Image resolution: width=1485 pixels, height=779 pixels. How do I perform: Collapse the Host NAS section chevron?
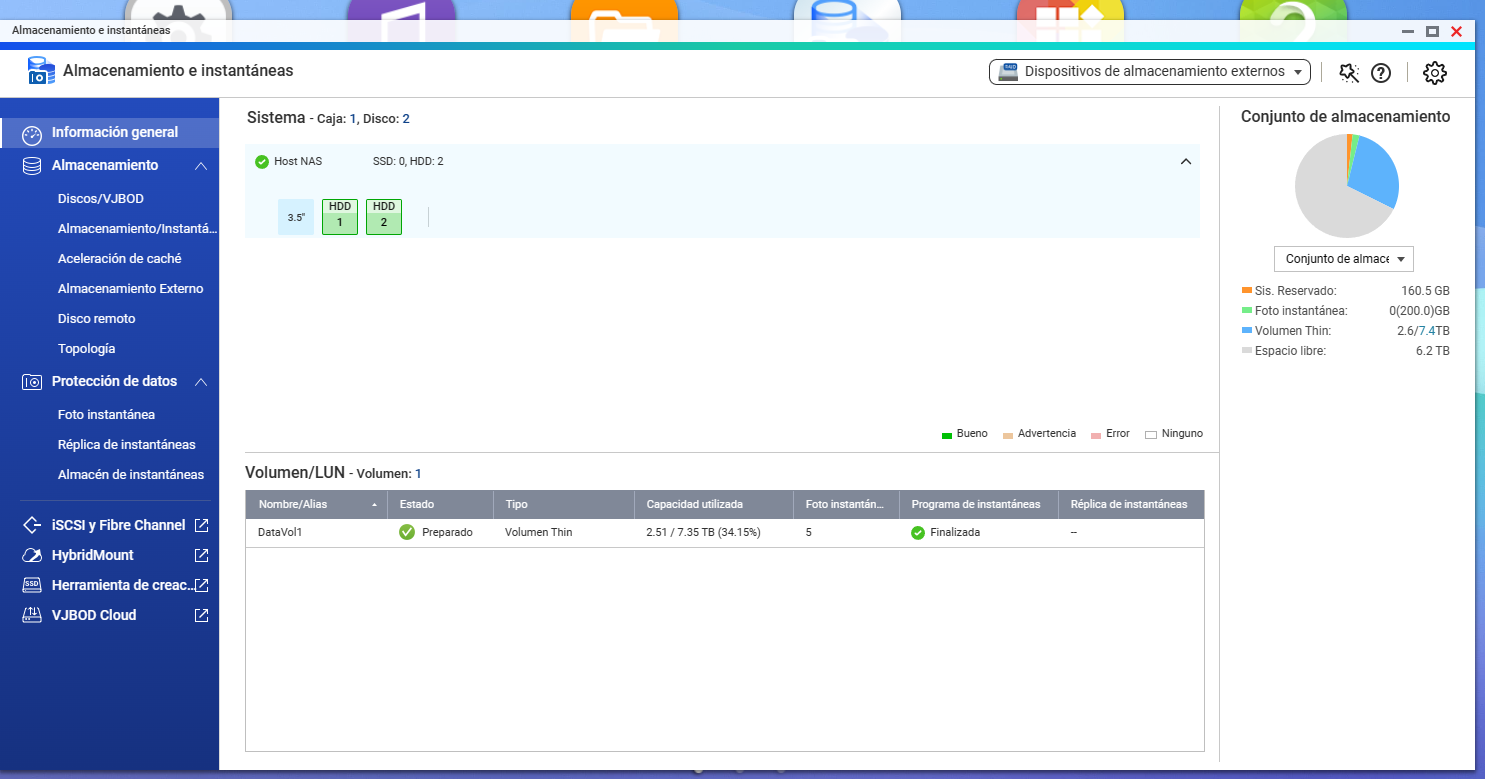pyautogui.click(x=1186, y=162)
